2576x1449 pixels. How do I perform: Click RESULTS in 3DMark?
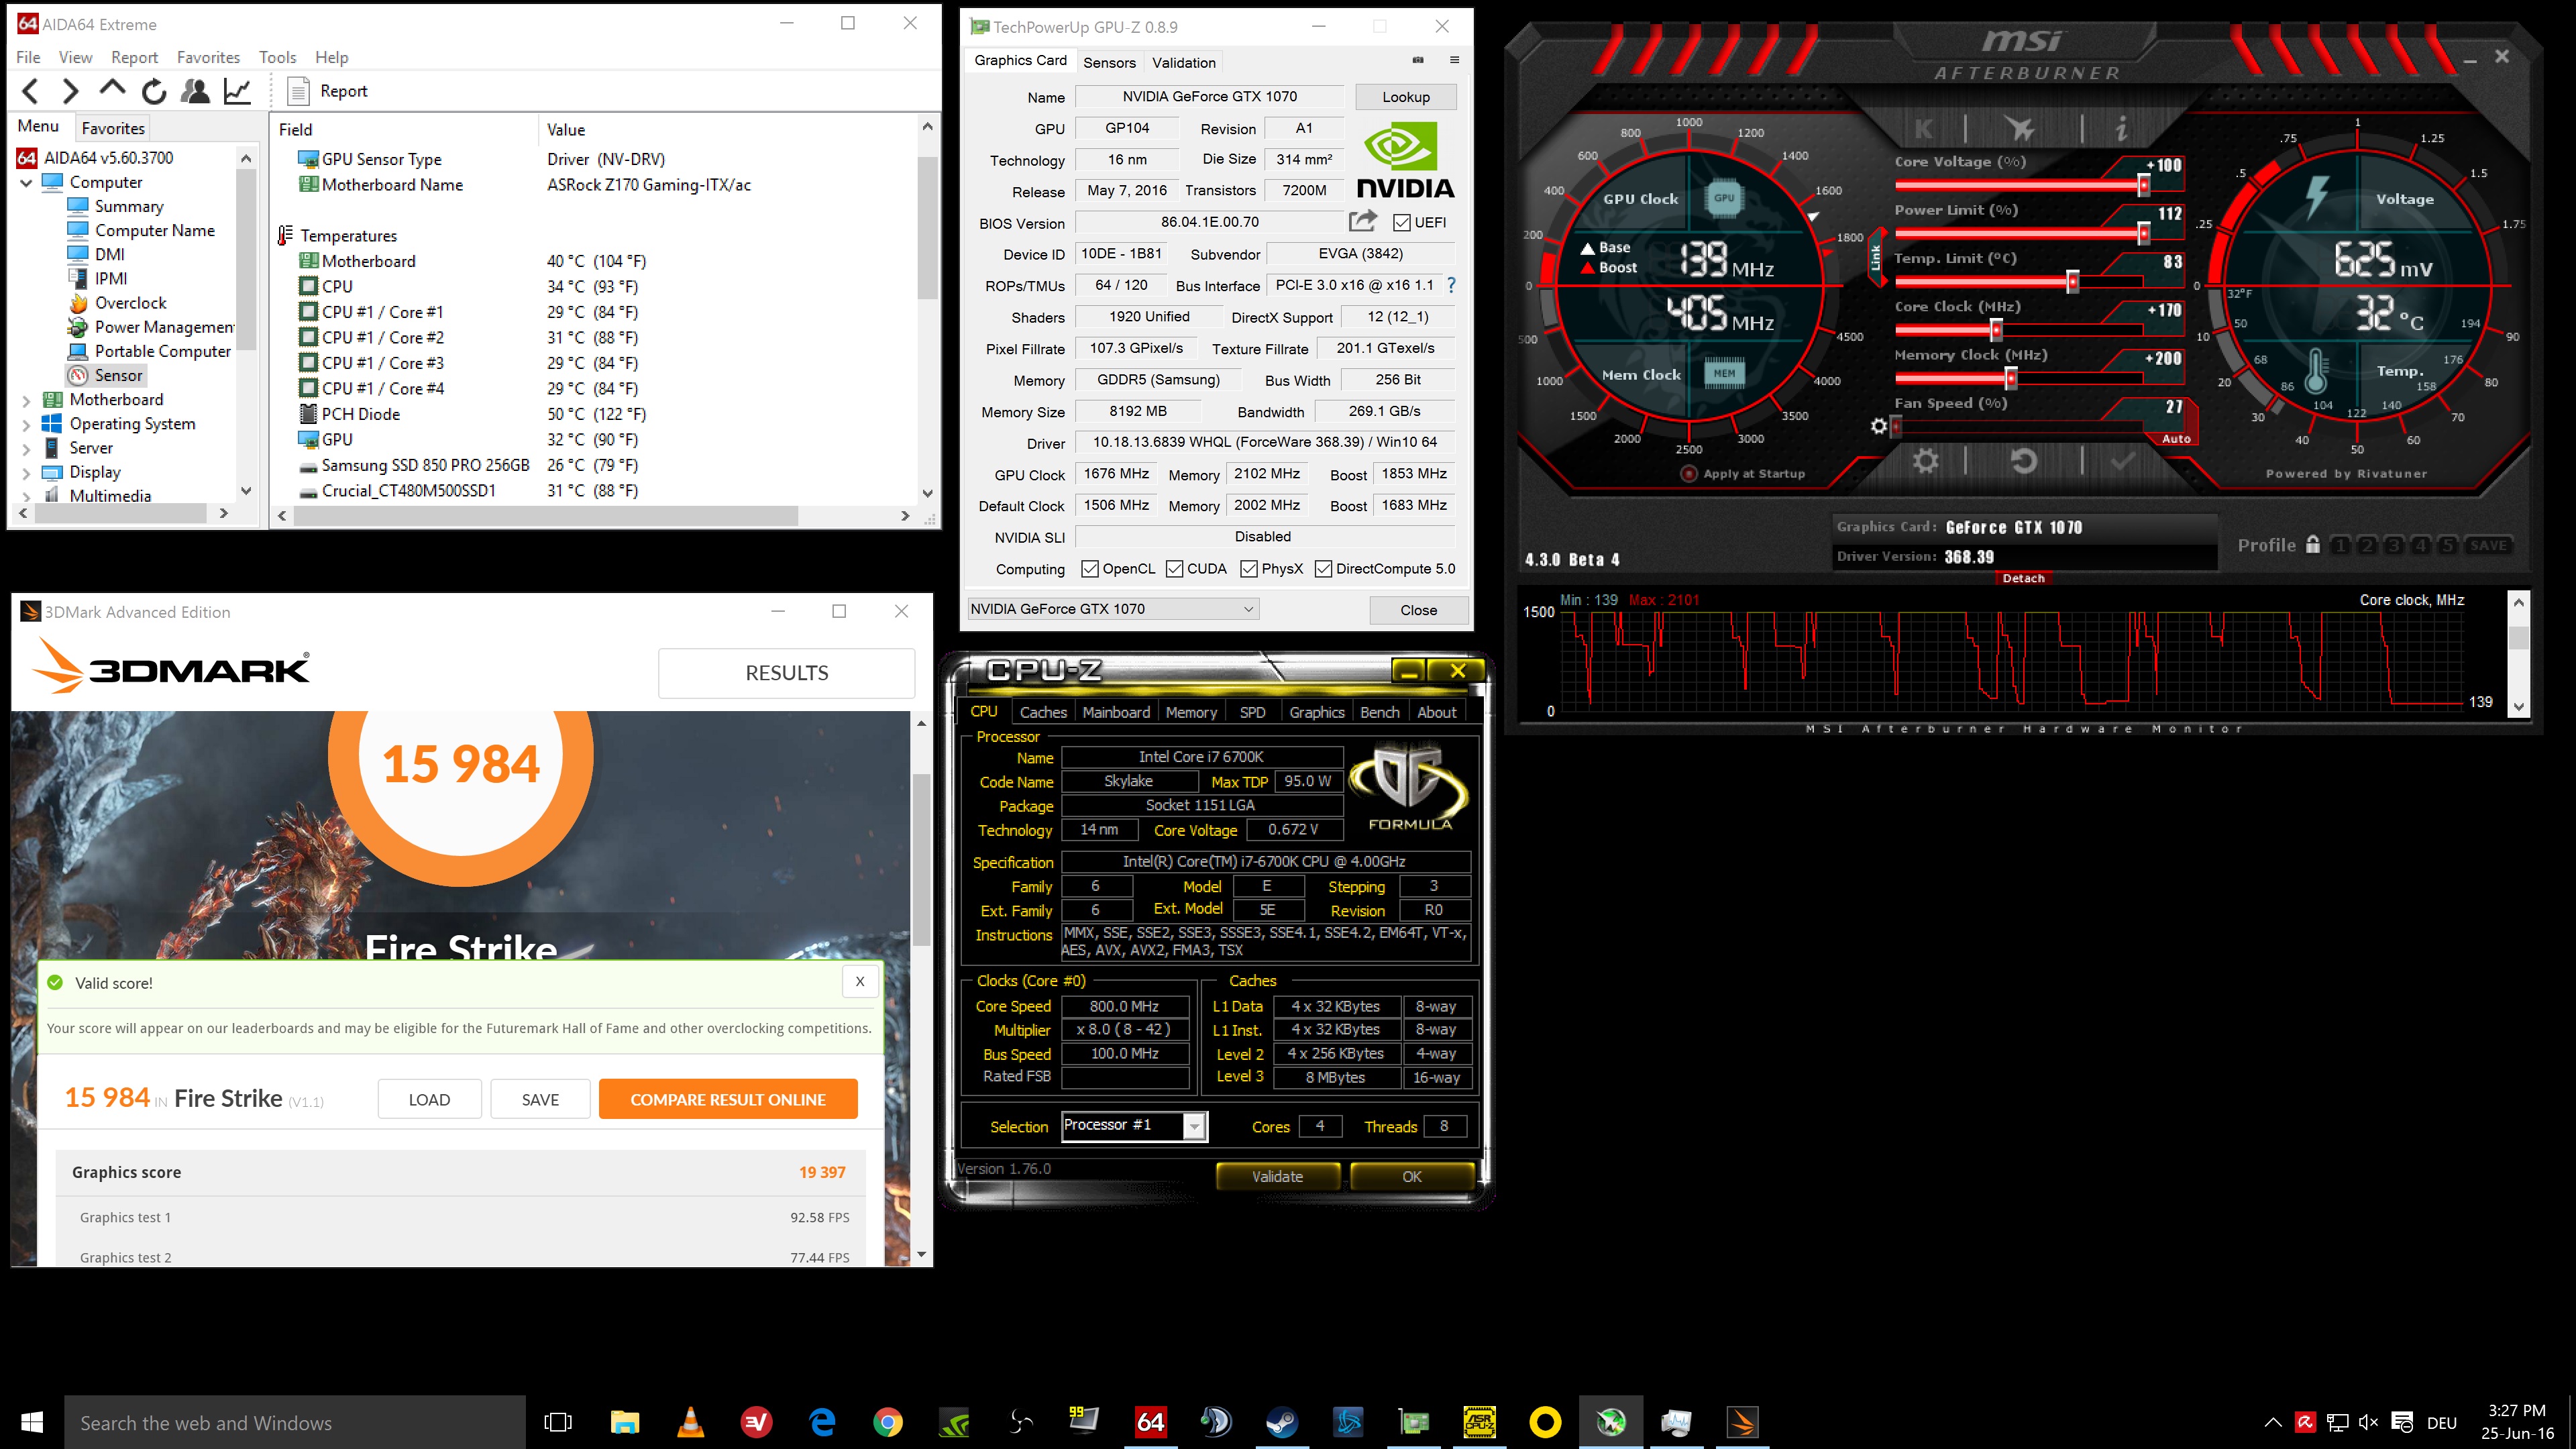click(x=787, y=673)
